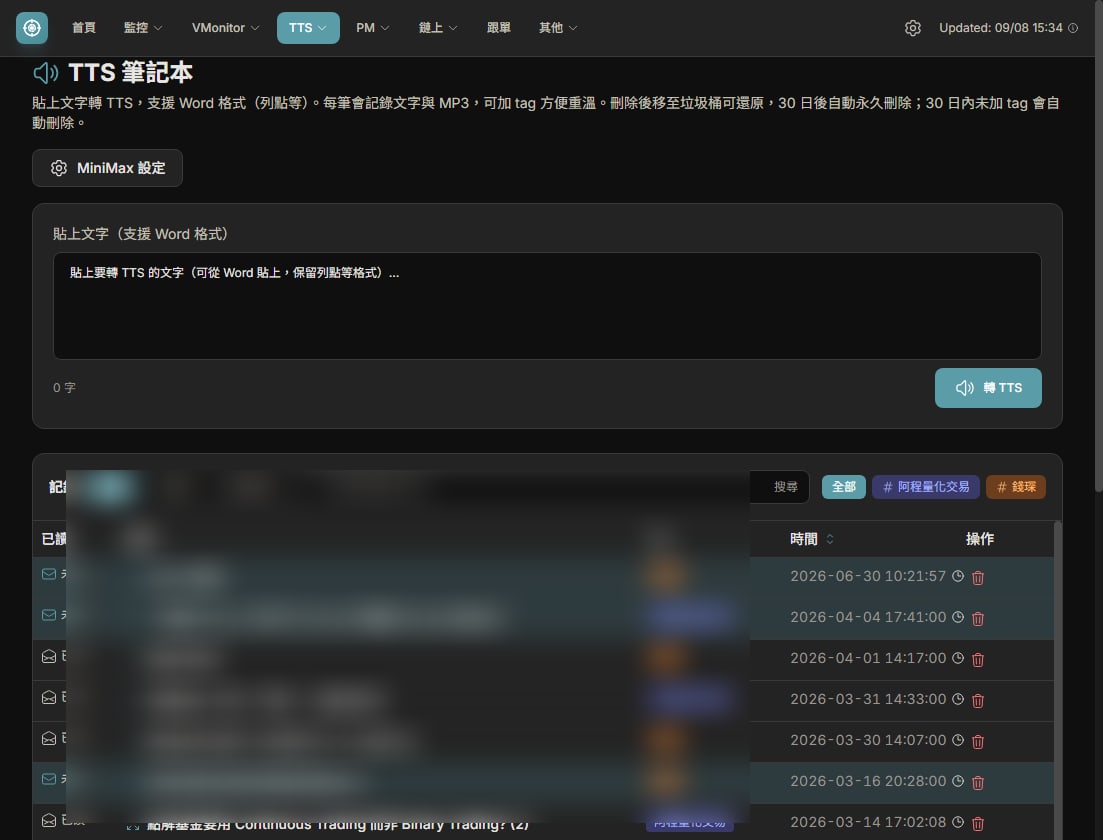Expand the 鏈上 menu
Viewport: 1103px width, 840px height.
point(438,28)
